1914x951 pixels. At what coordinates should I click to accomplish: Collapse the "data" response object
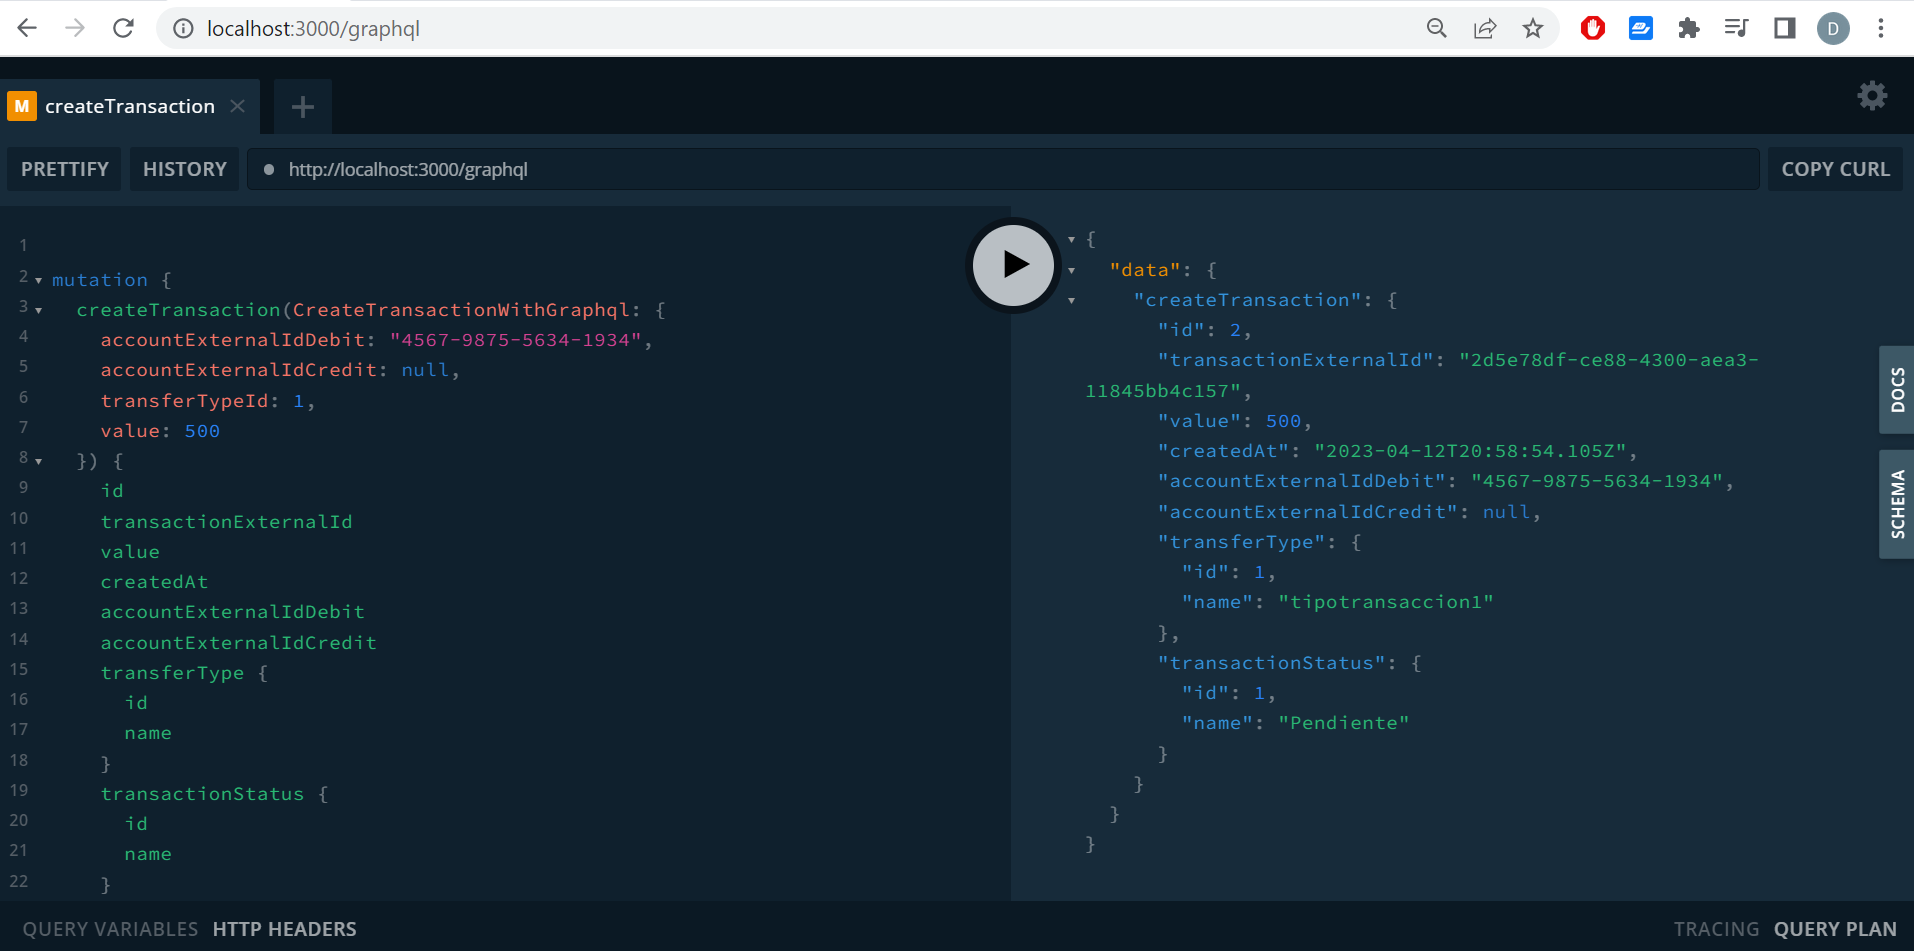click(x=1072, y=270)
